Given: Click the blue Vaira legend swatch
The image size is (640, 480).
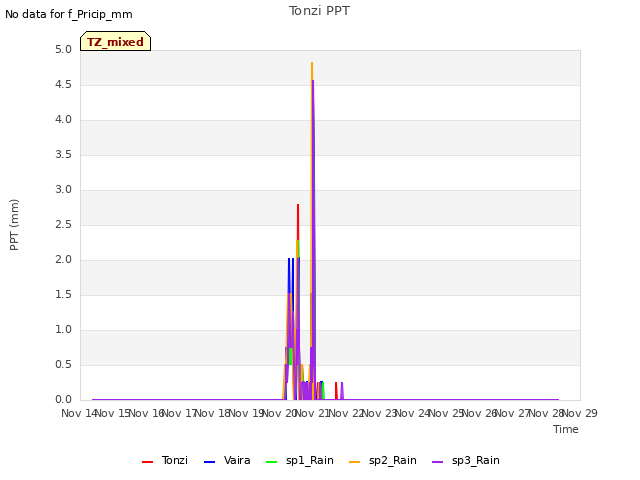Looking at the screenshot, I should 209,462.
